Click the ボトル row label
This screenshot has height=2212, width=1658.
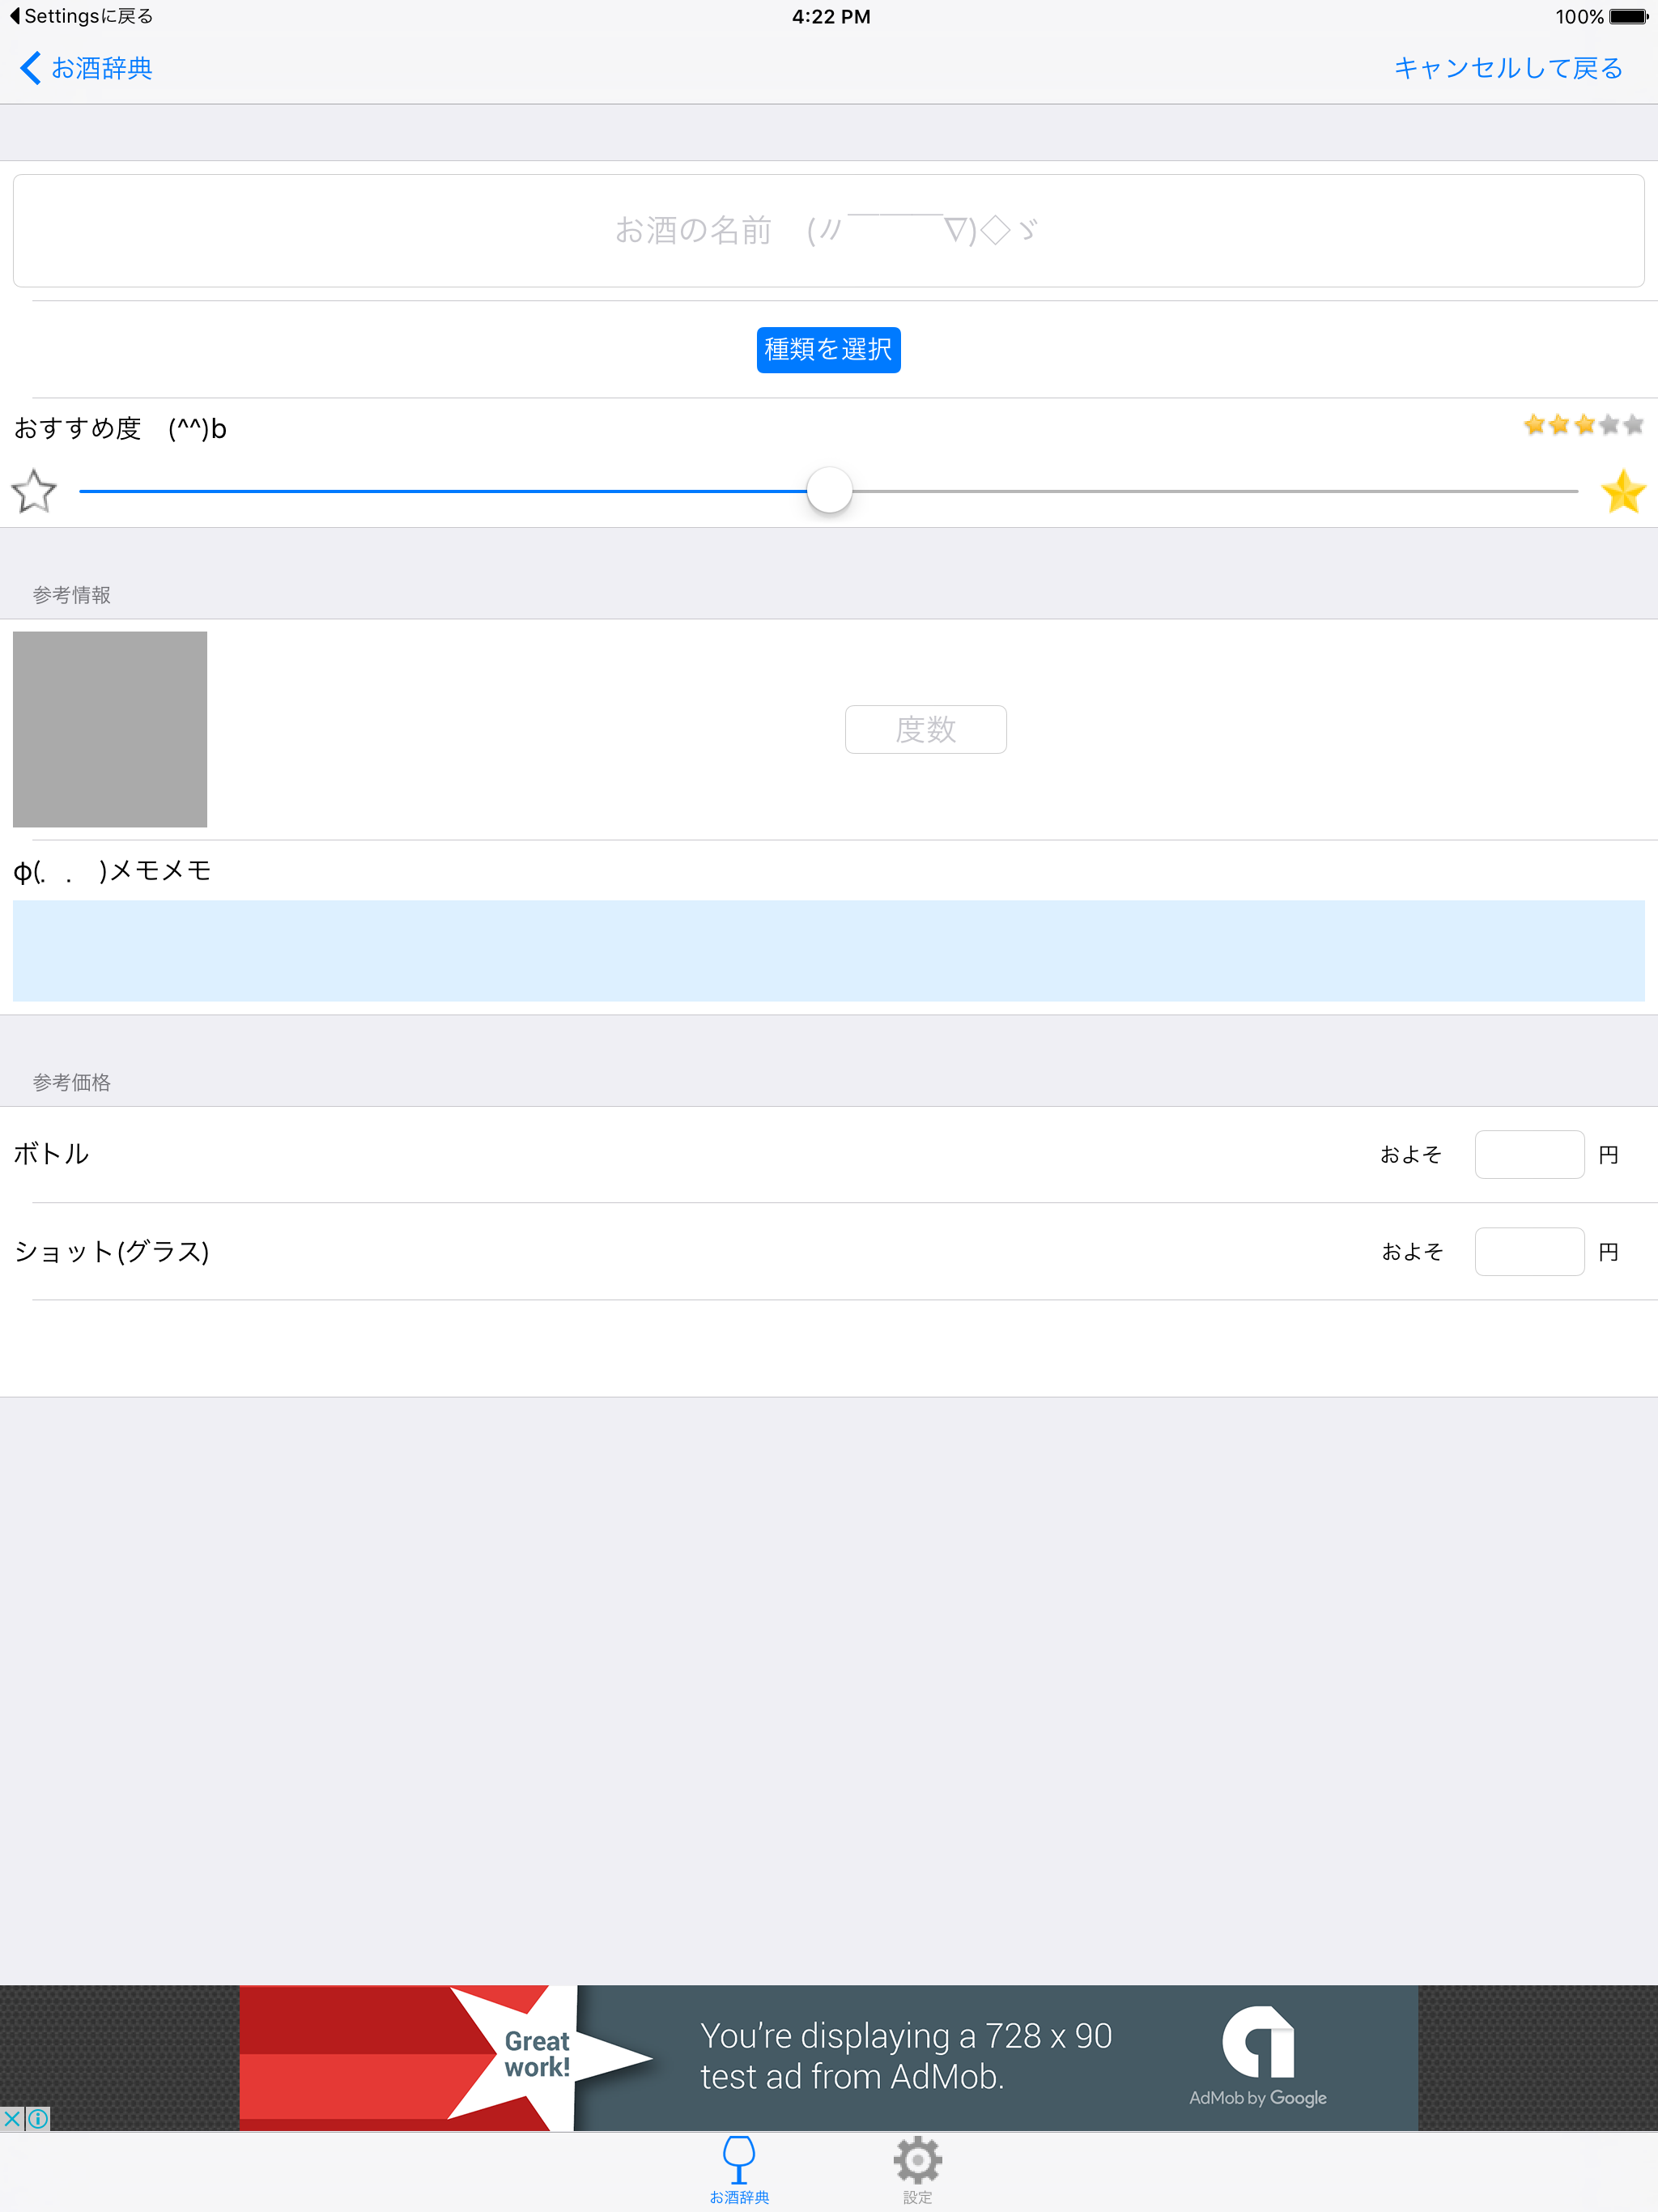pos(51,1153)
